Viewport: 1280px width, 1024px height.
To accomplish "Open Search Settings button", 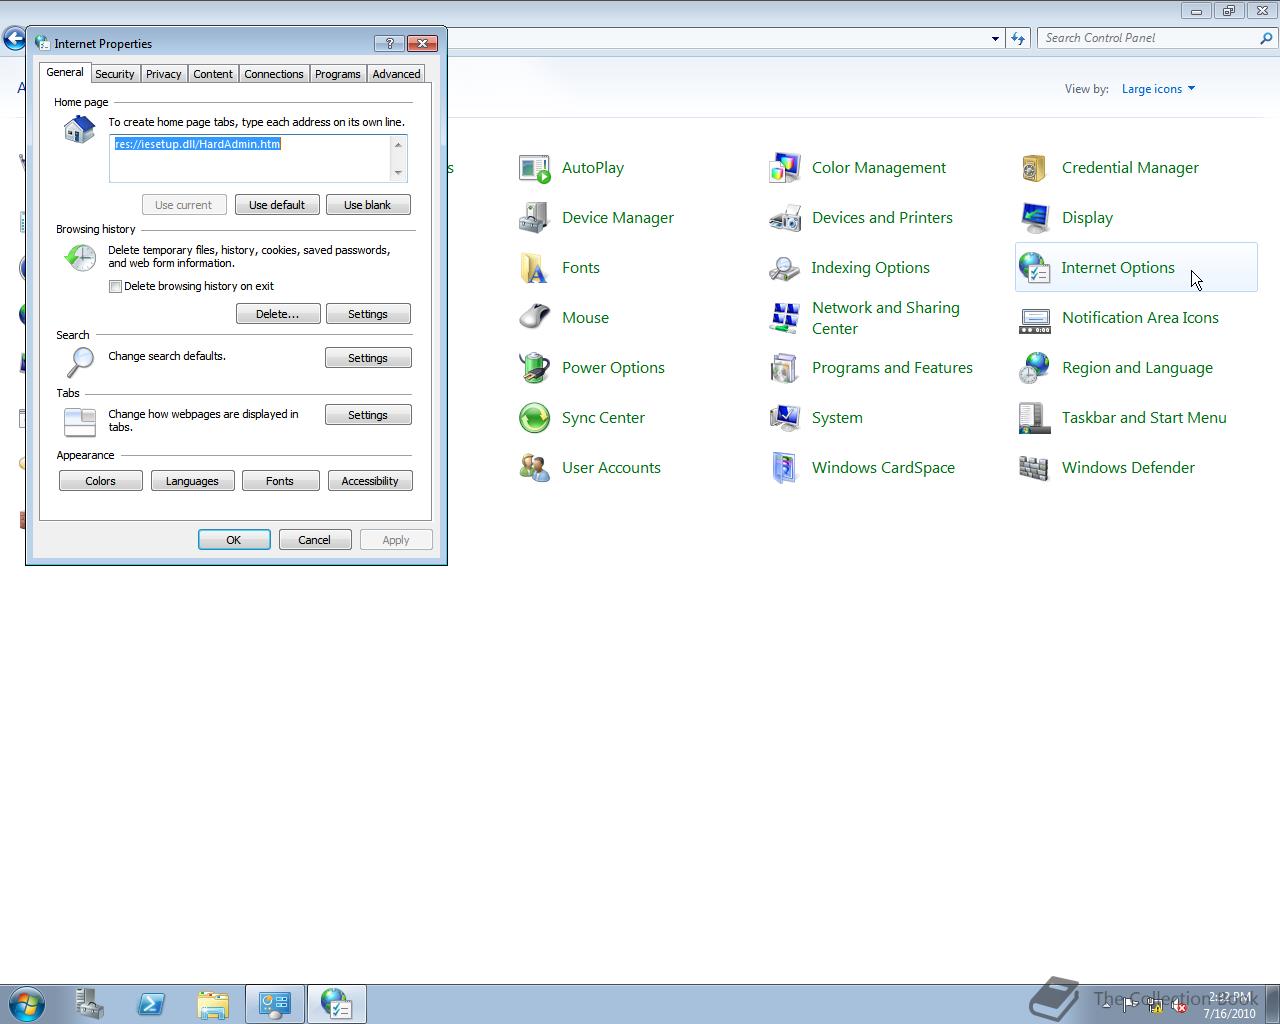I will tap(368, 358).
